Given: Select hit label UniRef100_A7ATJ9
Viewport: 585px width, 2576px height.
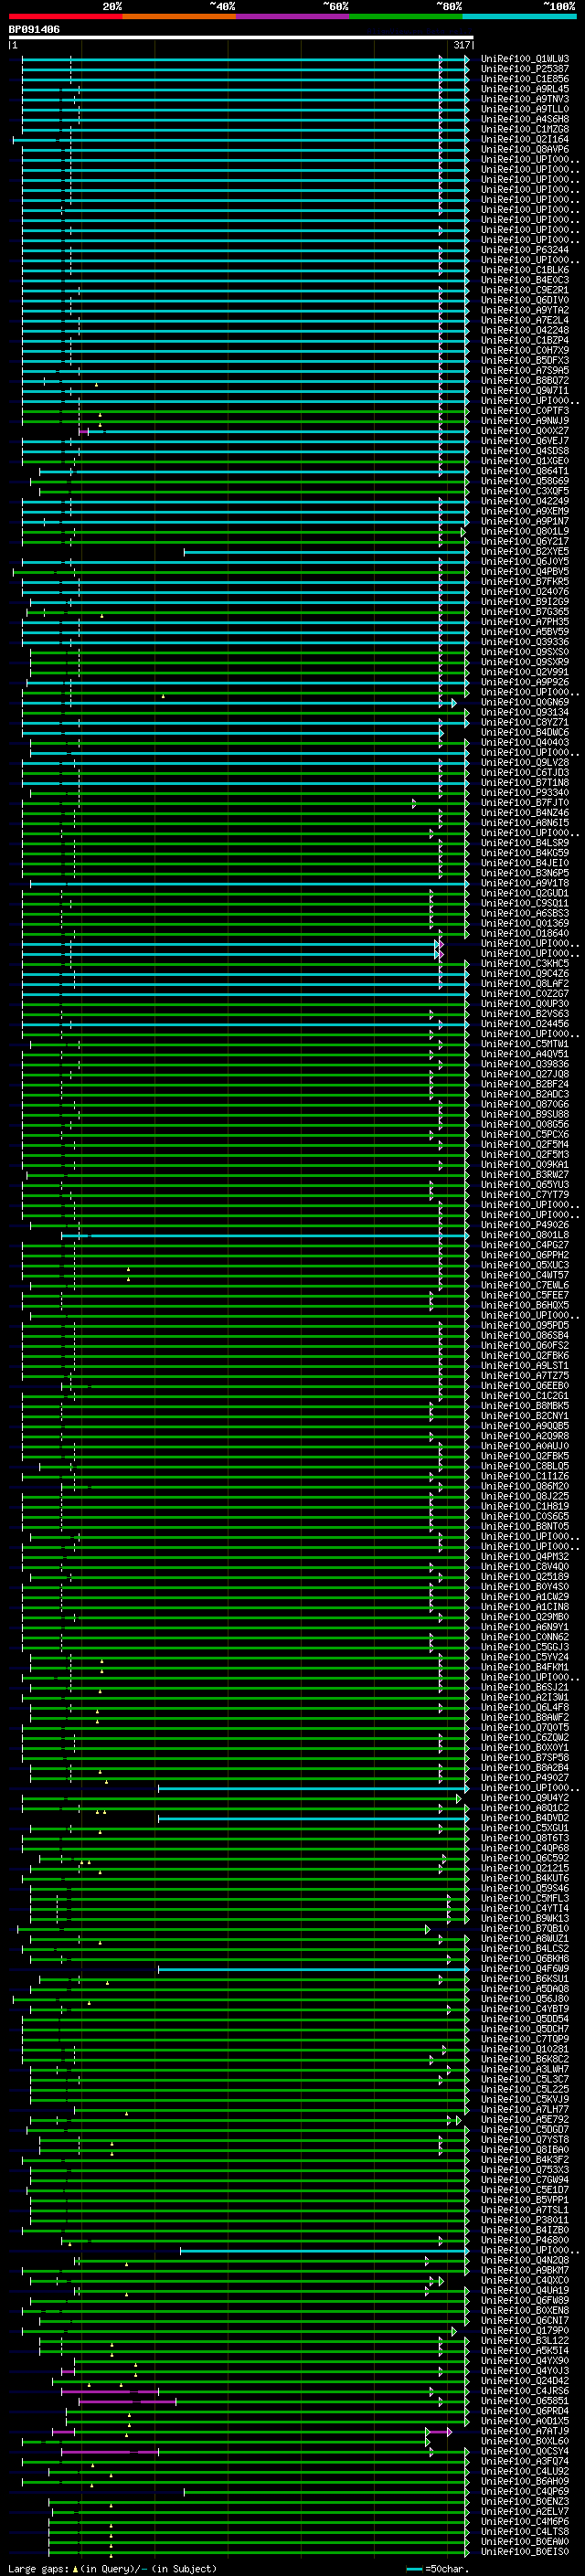Looking at the screenshot, I should [525, 2430].
